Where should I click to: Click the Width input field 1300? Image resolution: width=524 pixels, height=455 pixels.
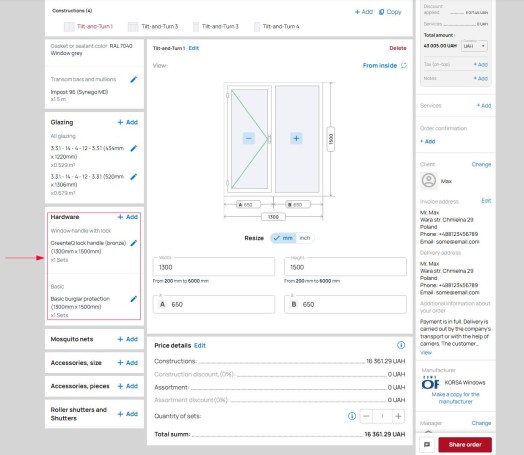click(x=214, y=267)
